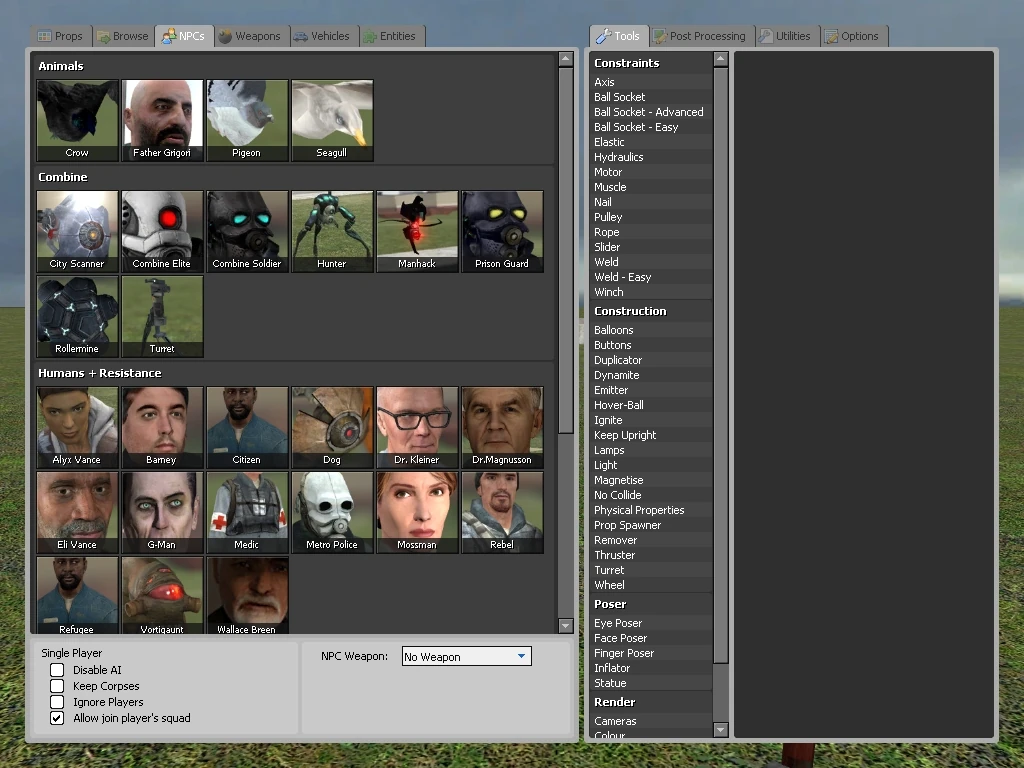Open the Vehicles tab

(x=322, y=36)
